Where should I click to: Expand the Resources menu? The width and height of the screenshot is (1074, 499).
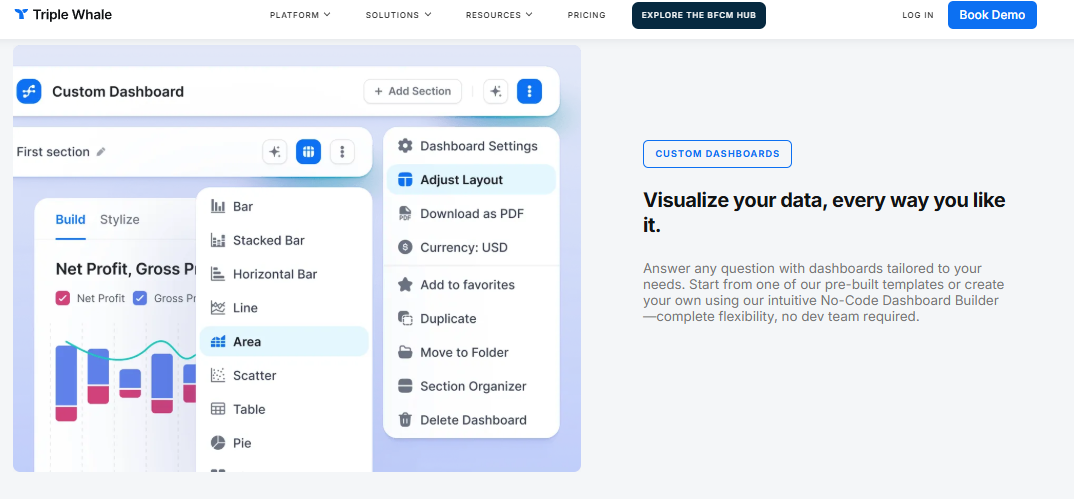pyautogui.click(x=499, y=15)
